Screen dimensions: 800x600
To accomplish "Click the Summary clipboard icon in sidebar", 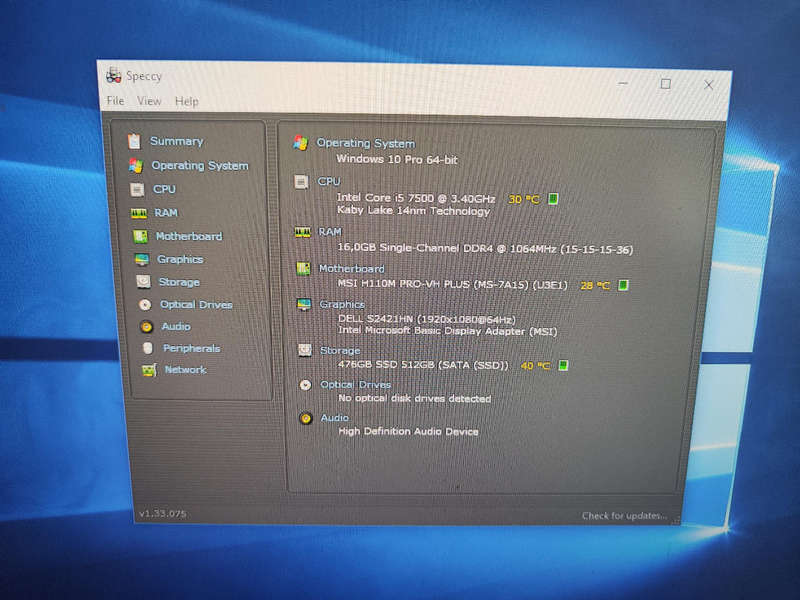I will pos(134,141).
